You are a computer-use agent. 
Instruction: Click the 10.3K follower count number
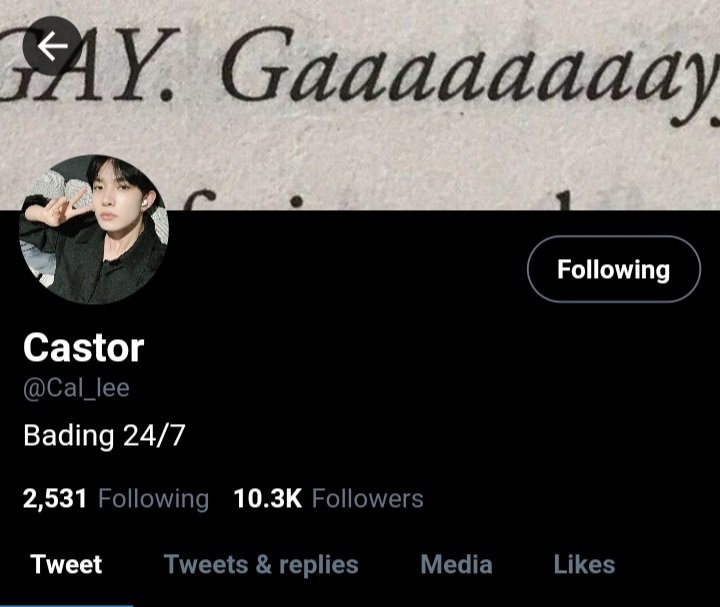click(x=268, y=499)
